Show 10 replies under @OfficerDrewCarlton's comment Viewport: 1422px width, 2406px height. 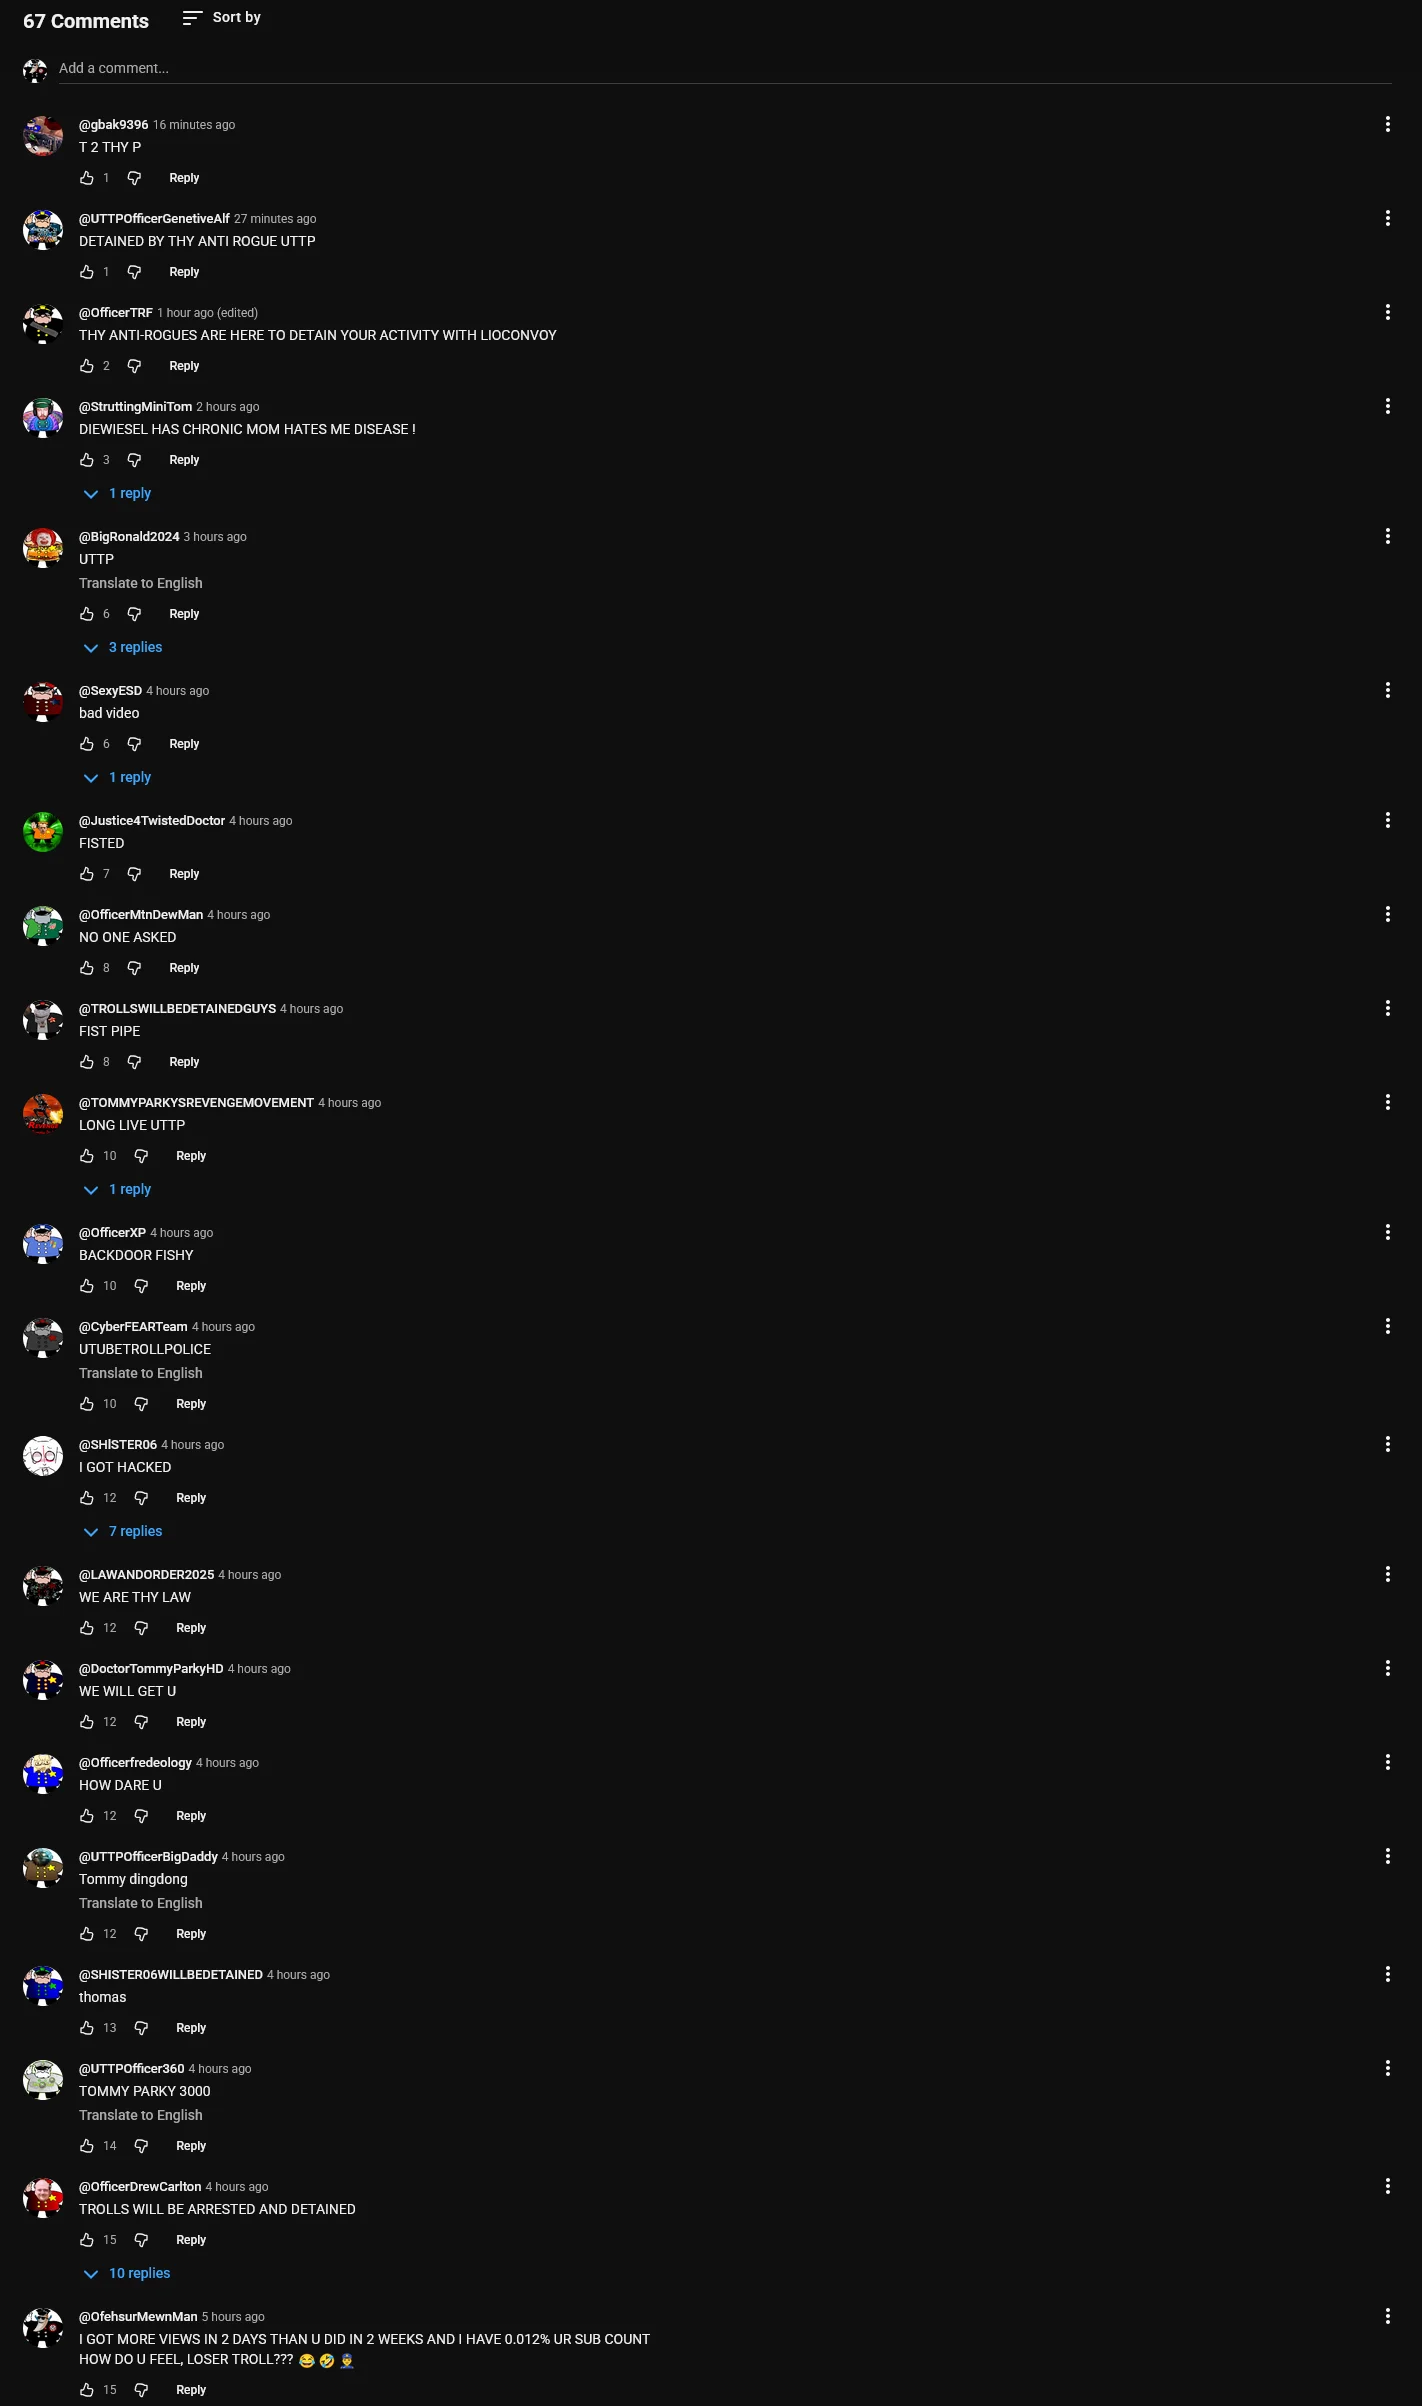(x=127, y=2273)
